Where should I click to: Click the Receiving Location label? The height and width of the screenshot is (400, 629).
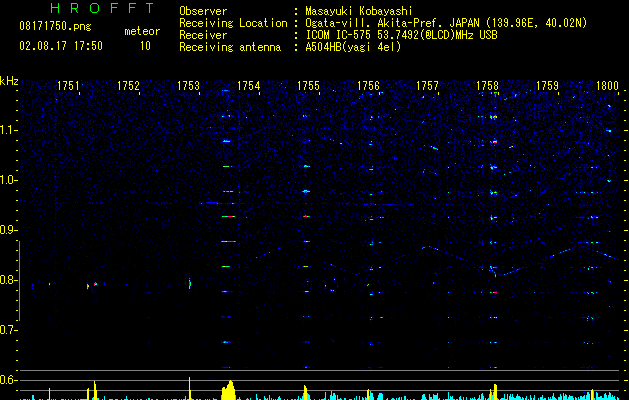[x=233, y=23]
